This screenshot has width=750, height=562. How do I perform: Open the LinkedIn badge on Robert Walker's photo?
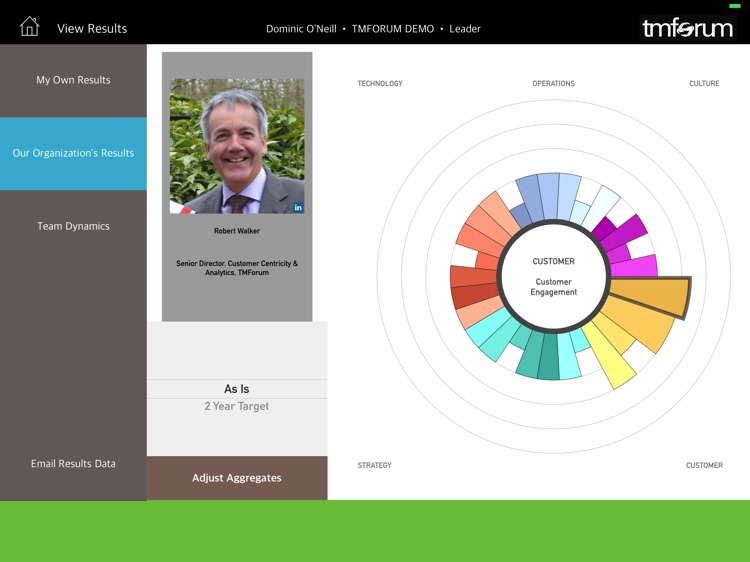pos(298,208)
